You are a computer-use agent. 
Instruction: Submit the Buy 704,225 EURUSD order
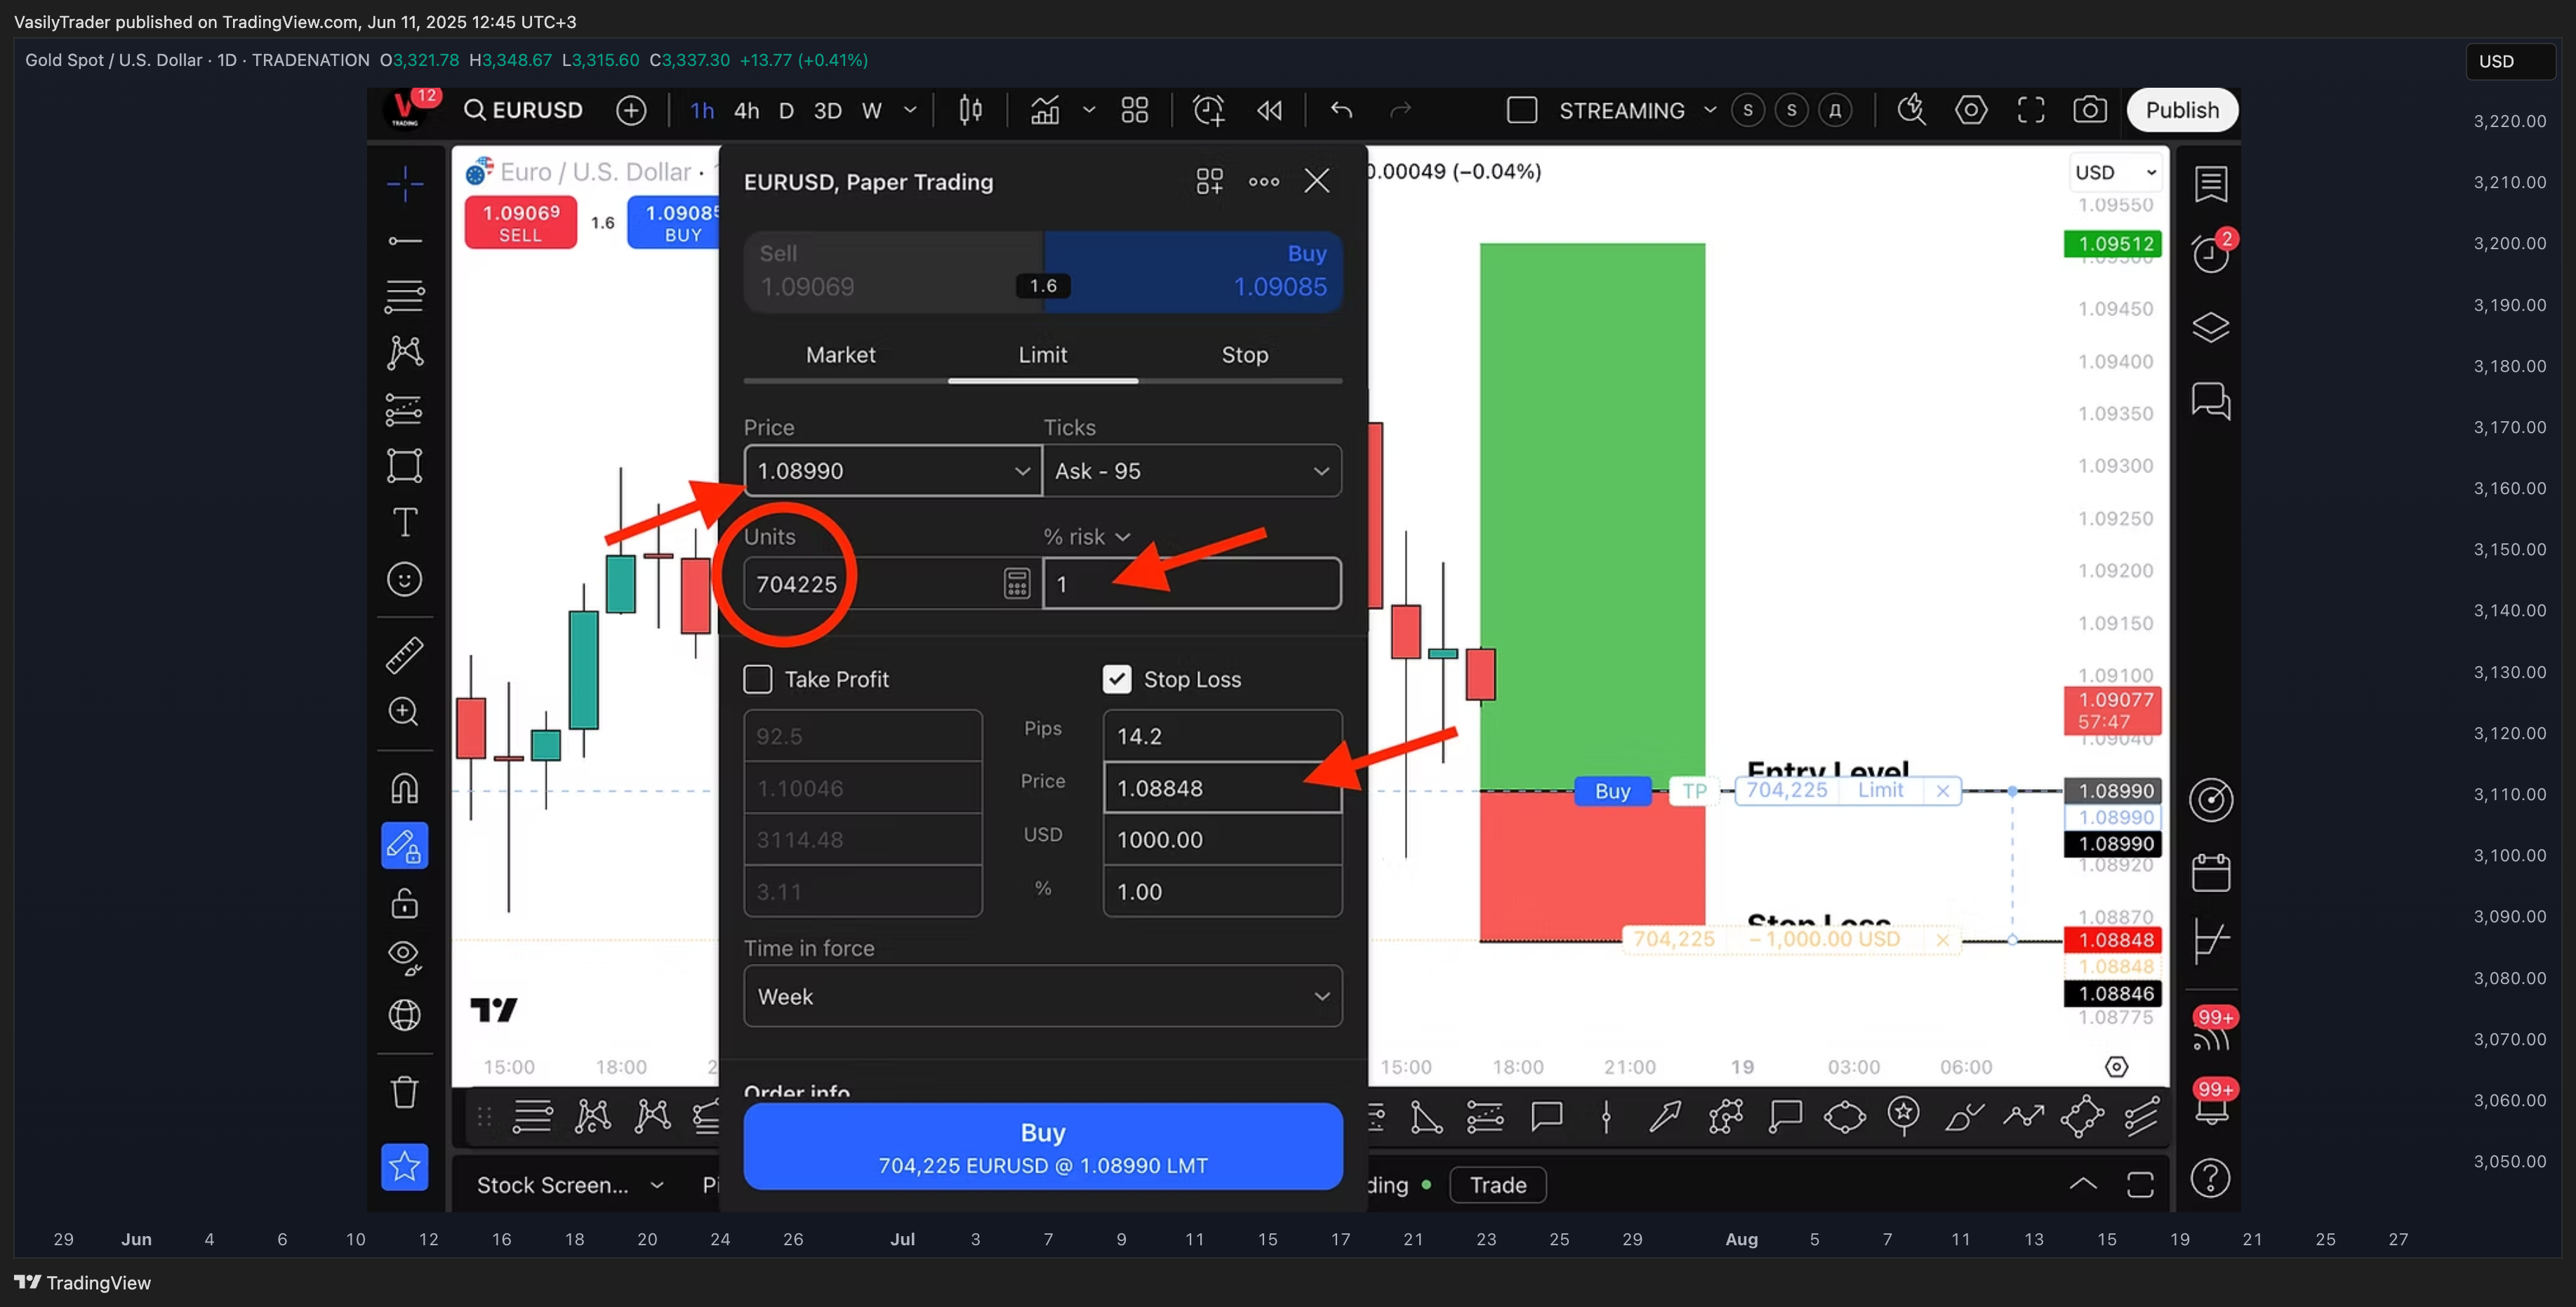[1043, 1146]
